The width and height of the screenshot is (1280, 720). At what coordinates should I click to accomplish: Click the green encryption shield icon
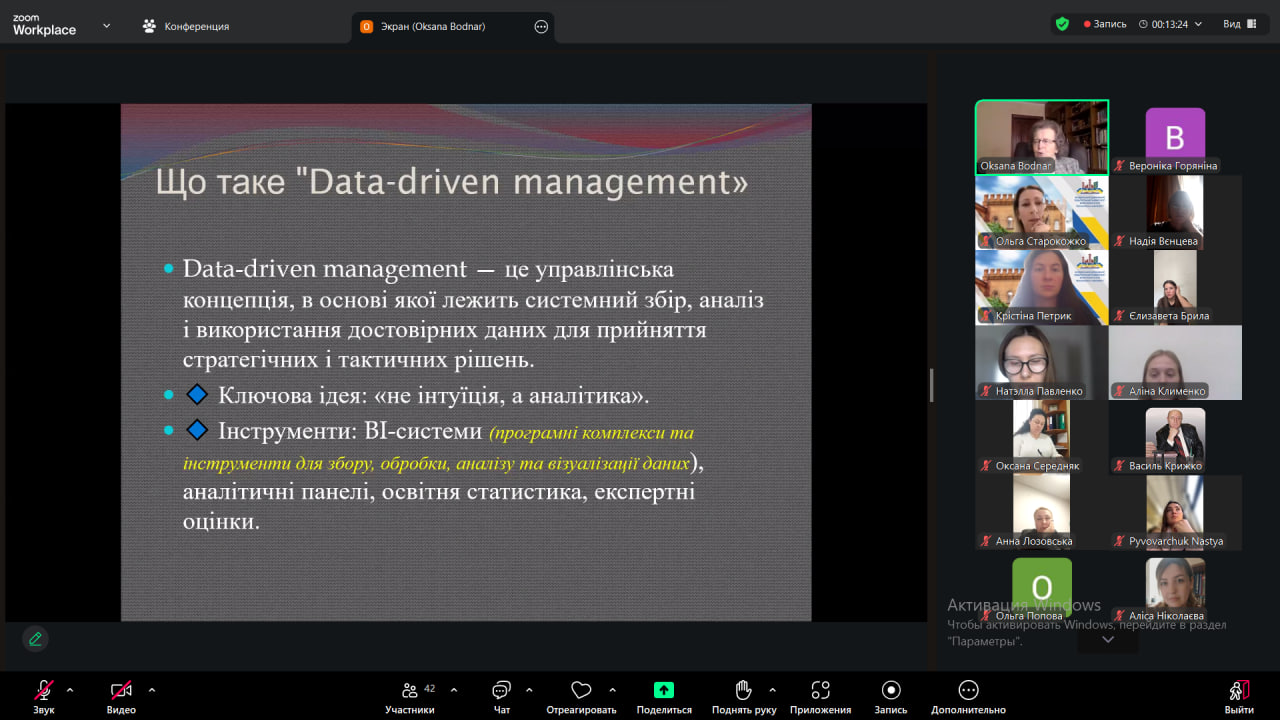[1062, 24]
